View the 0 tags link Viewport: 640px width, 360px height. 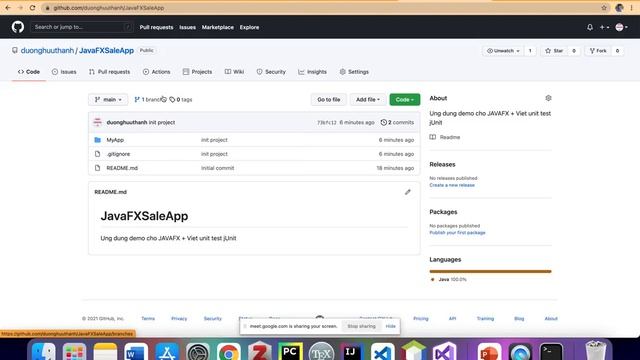(x=181, y=100)
